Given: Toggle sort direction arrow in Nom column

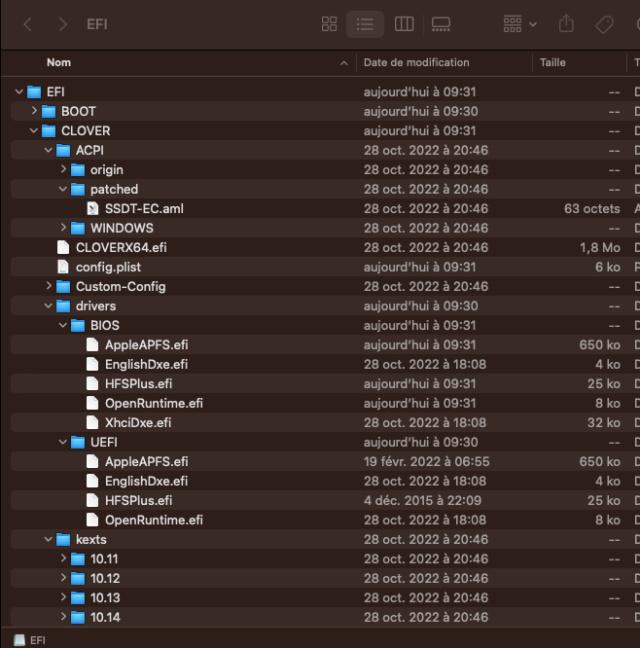Looking at the screenshot, I should (344, 63).
